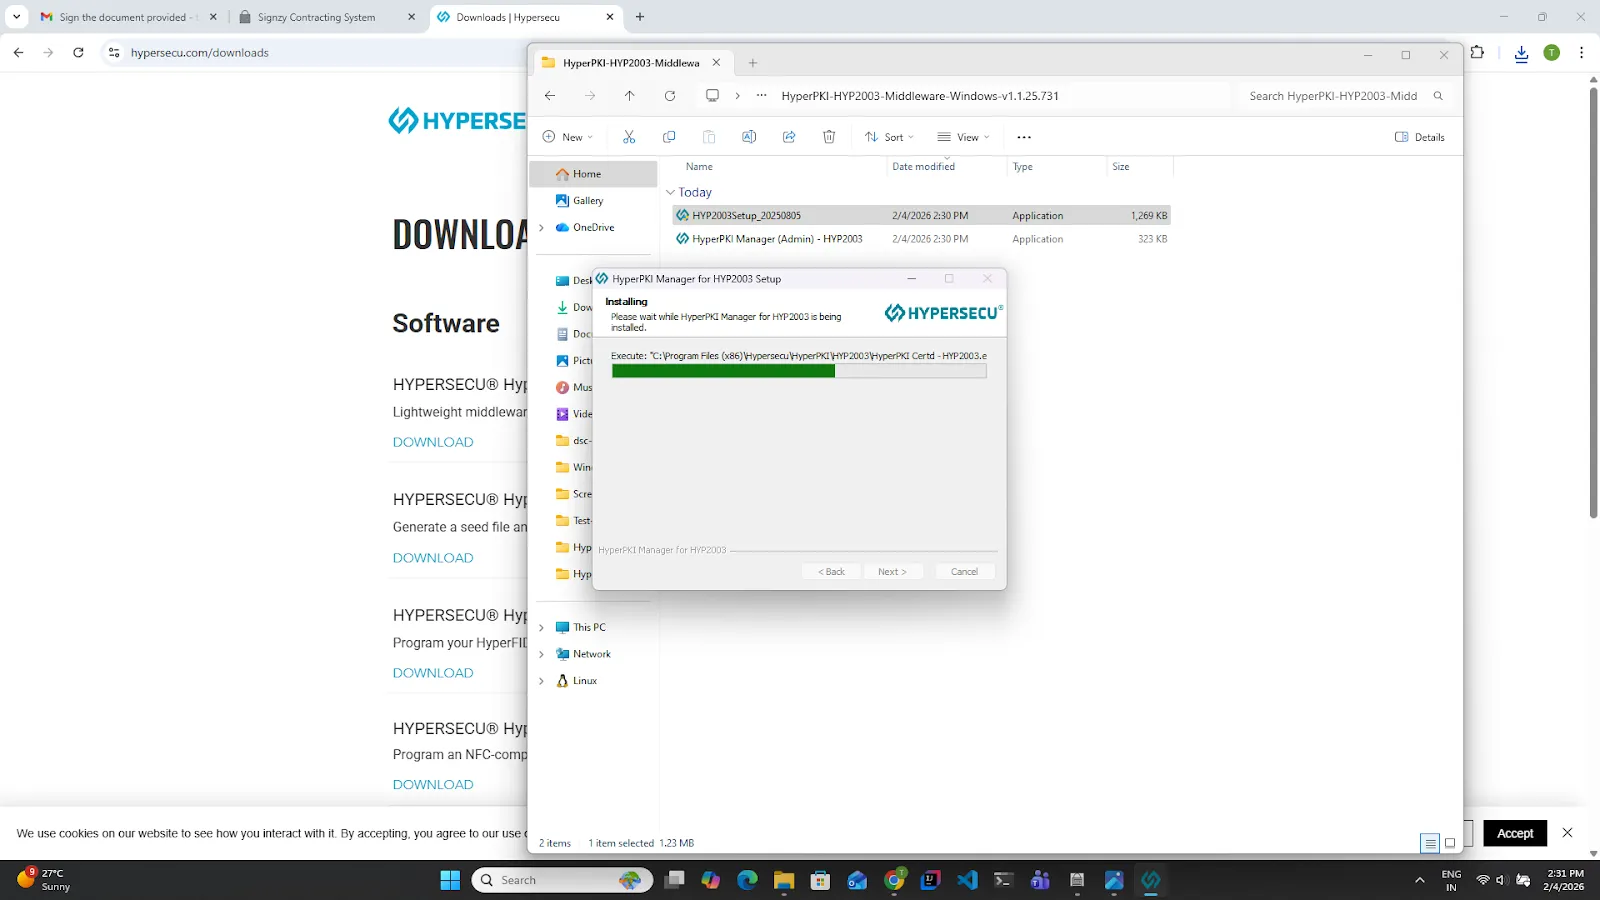Image resolution: width=1600 pixels, height=900 pixels.
Task: Add a new File Explorer tab
Action: [753, 63]
